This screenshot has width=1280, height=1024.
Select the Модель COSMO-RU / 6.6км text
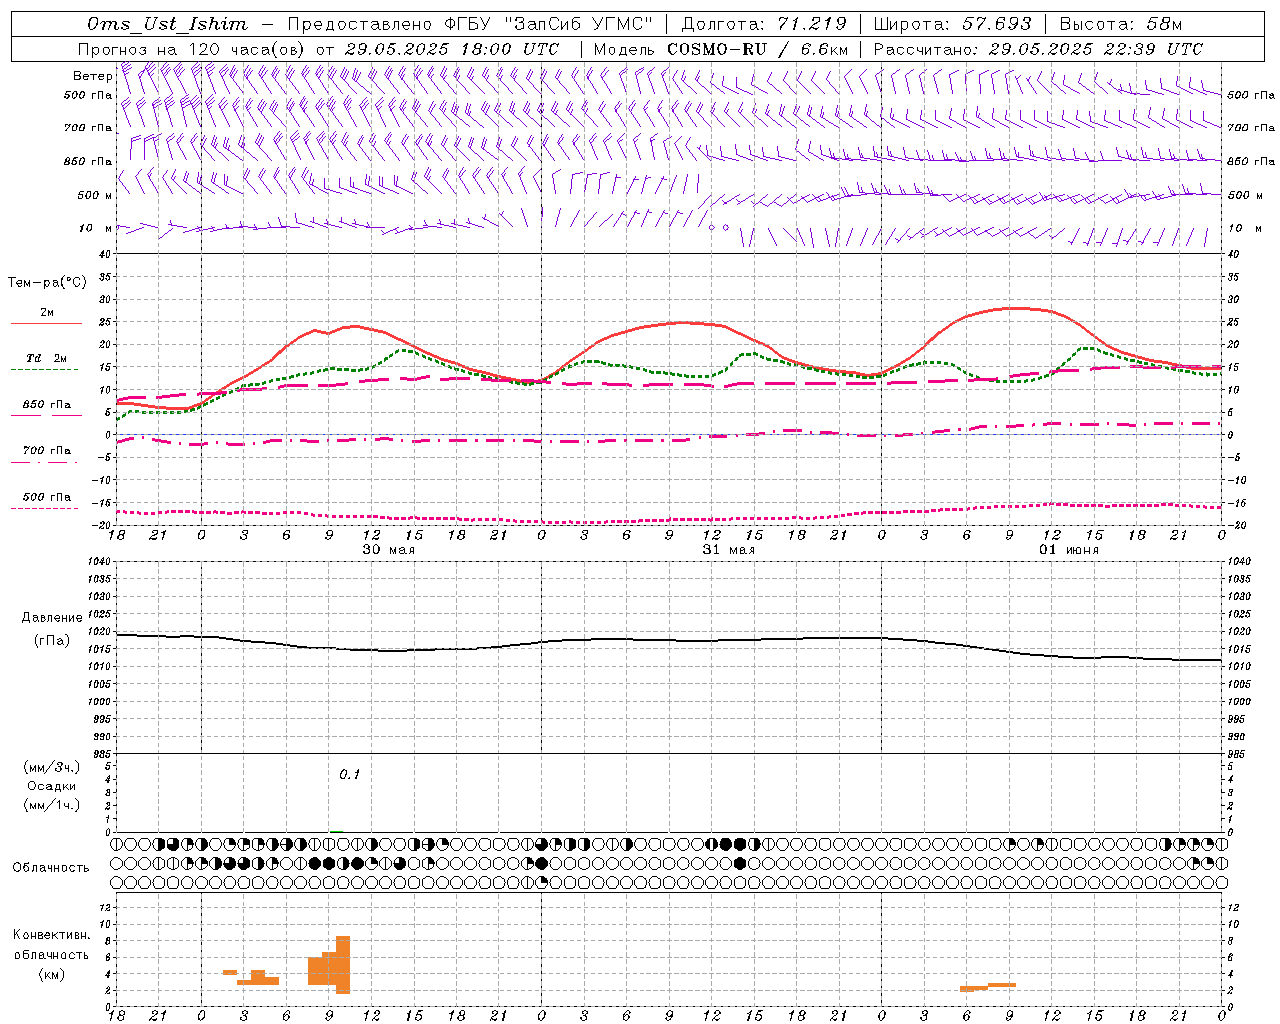tap(720, 49)
